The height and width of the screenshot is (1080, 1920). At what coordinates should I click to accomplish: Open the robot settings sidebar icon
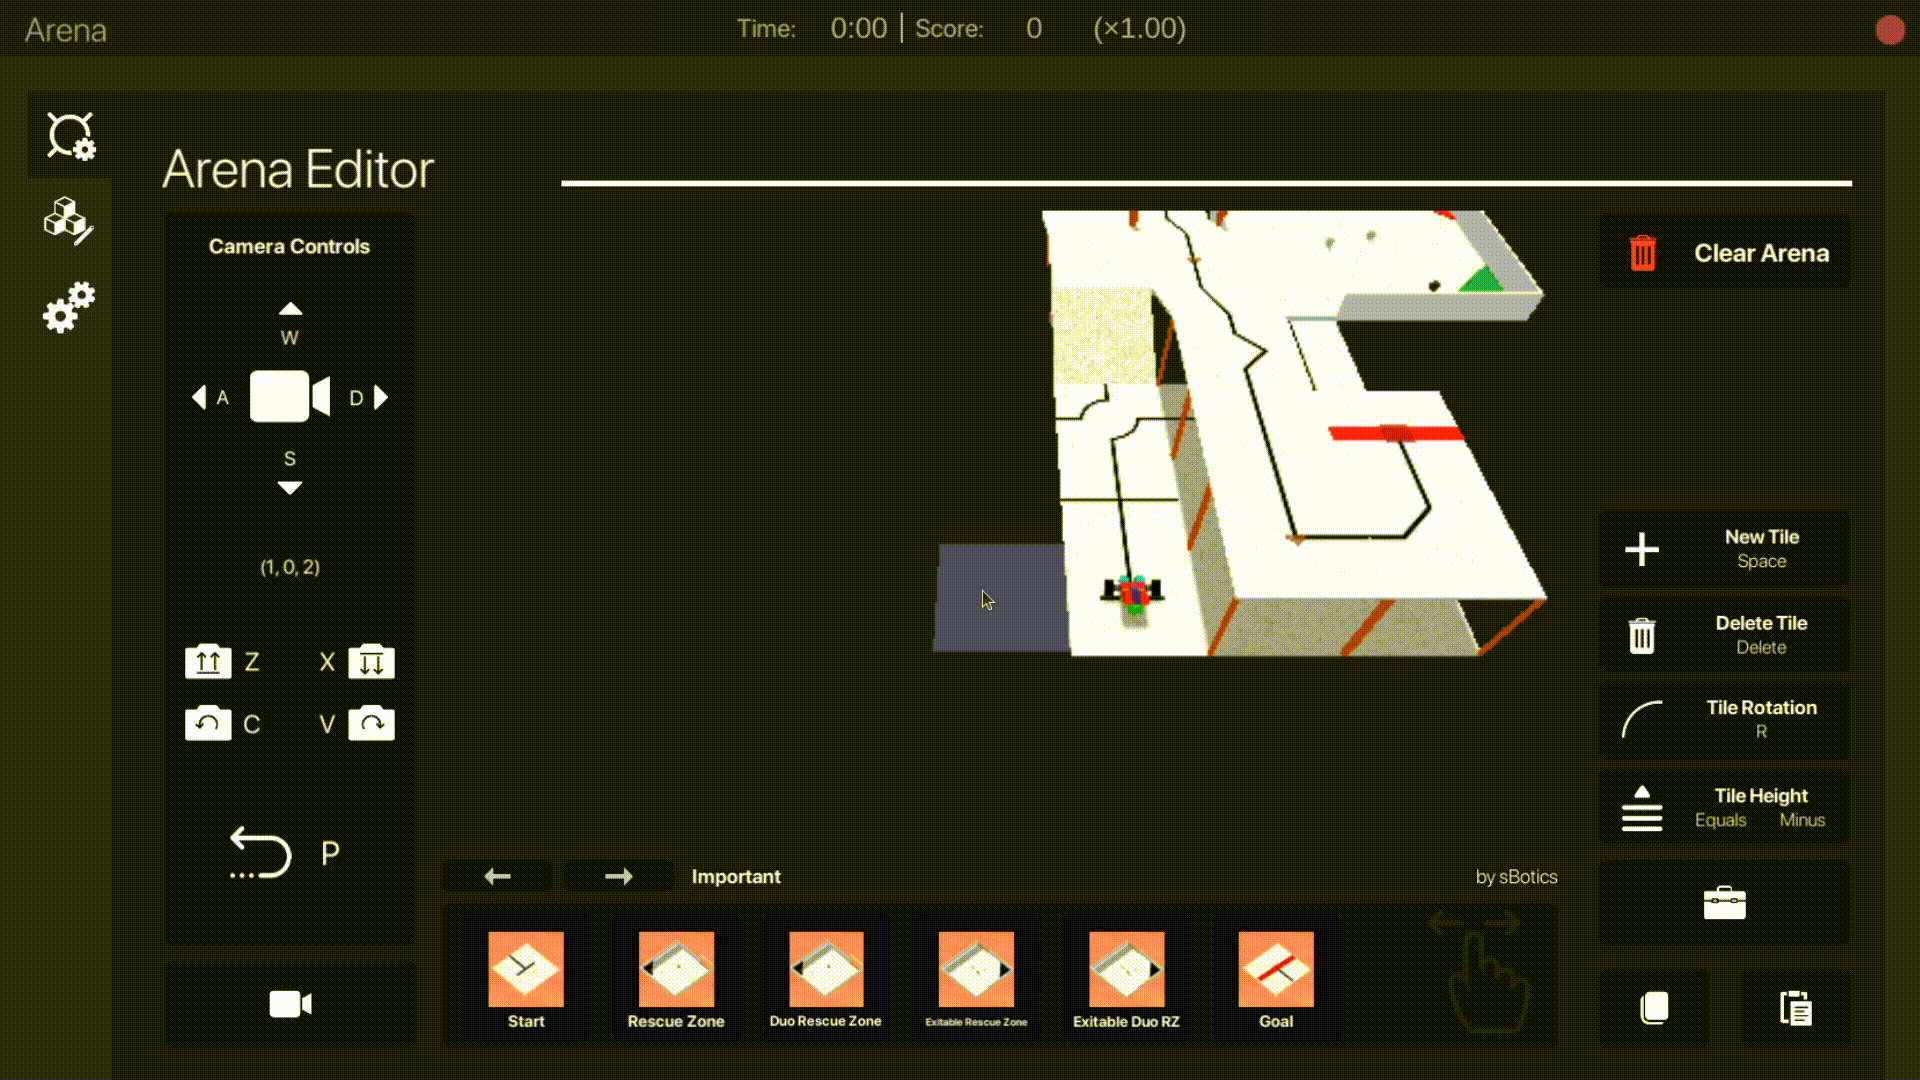(x=70, y=136)
